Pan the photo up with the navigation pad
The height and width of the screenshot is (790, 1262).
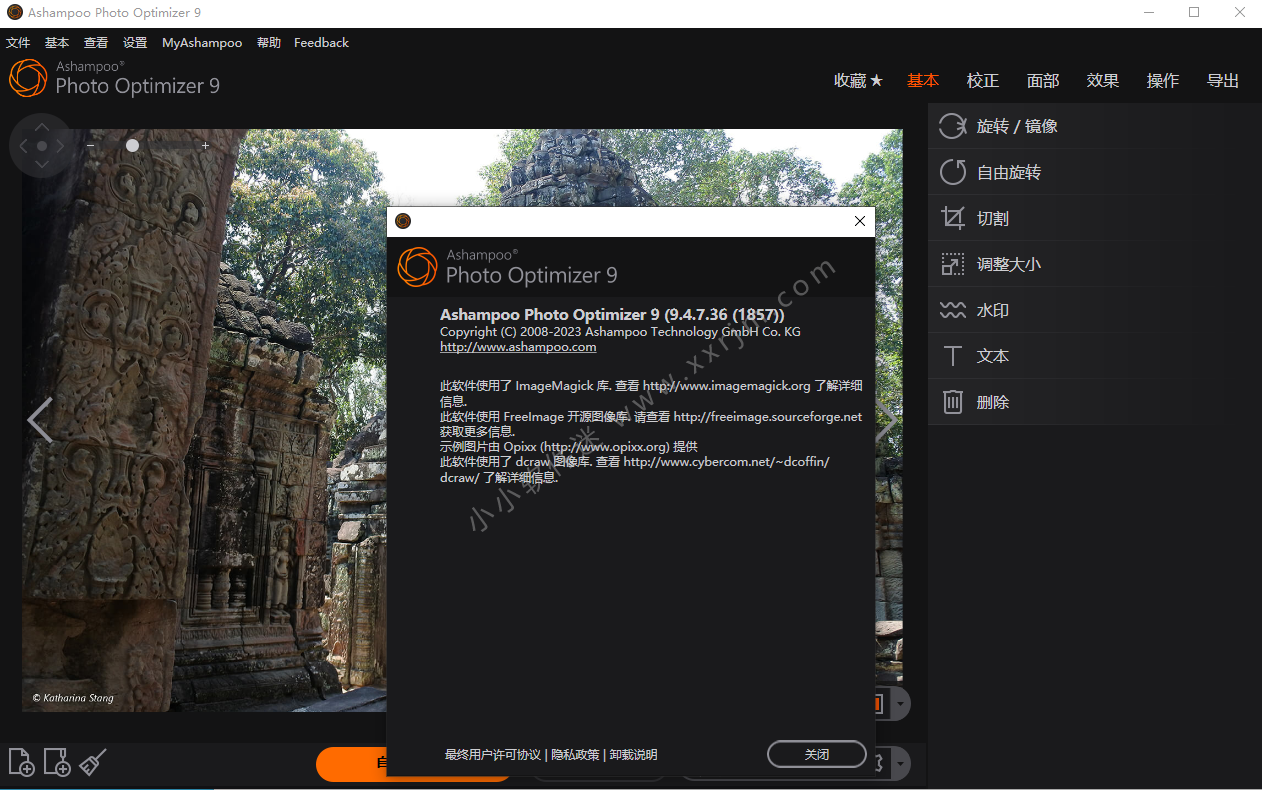41,126
